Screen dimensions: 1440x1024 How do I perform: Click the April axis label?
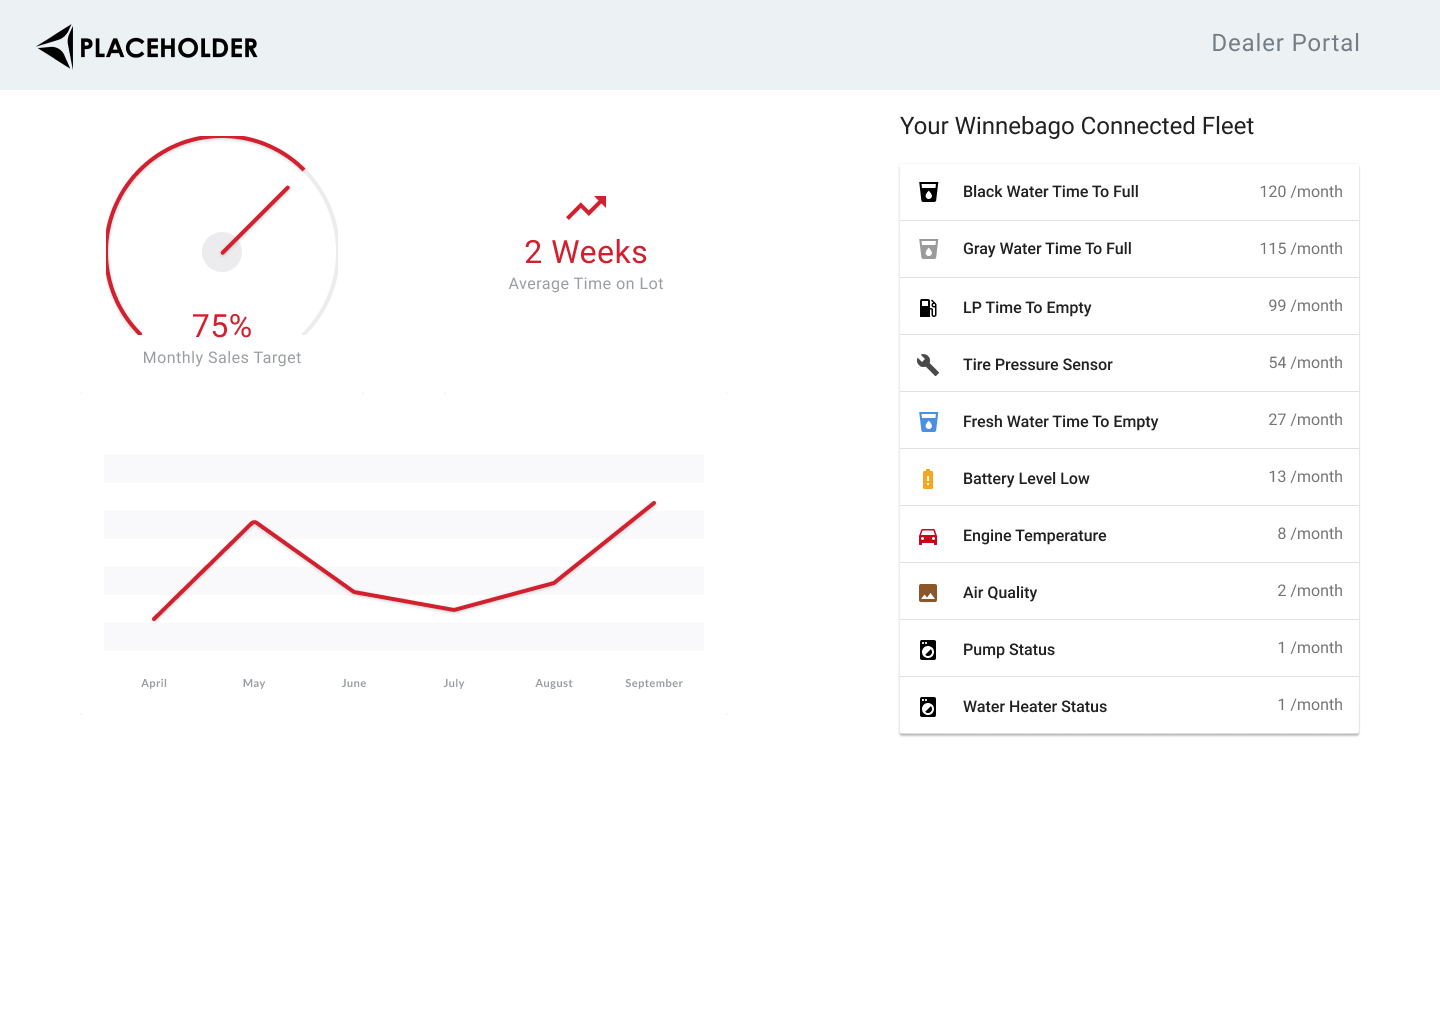pyautogui.click(x=154, y=683)
